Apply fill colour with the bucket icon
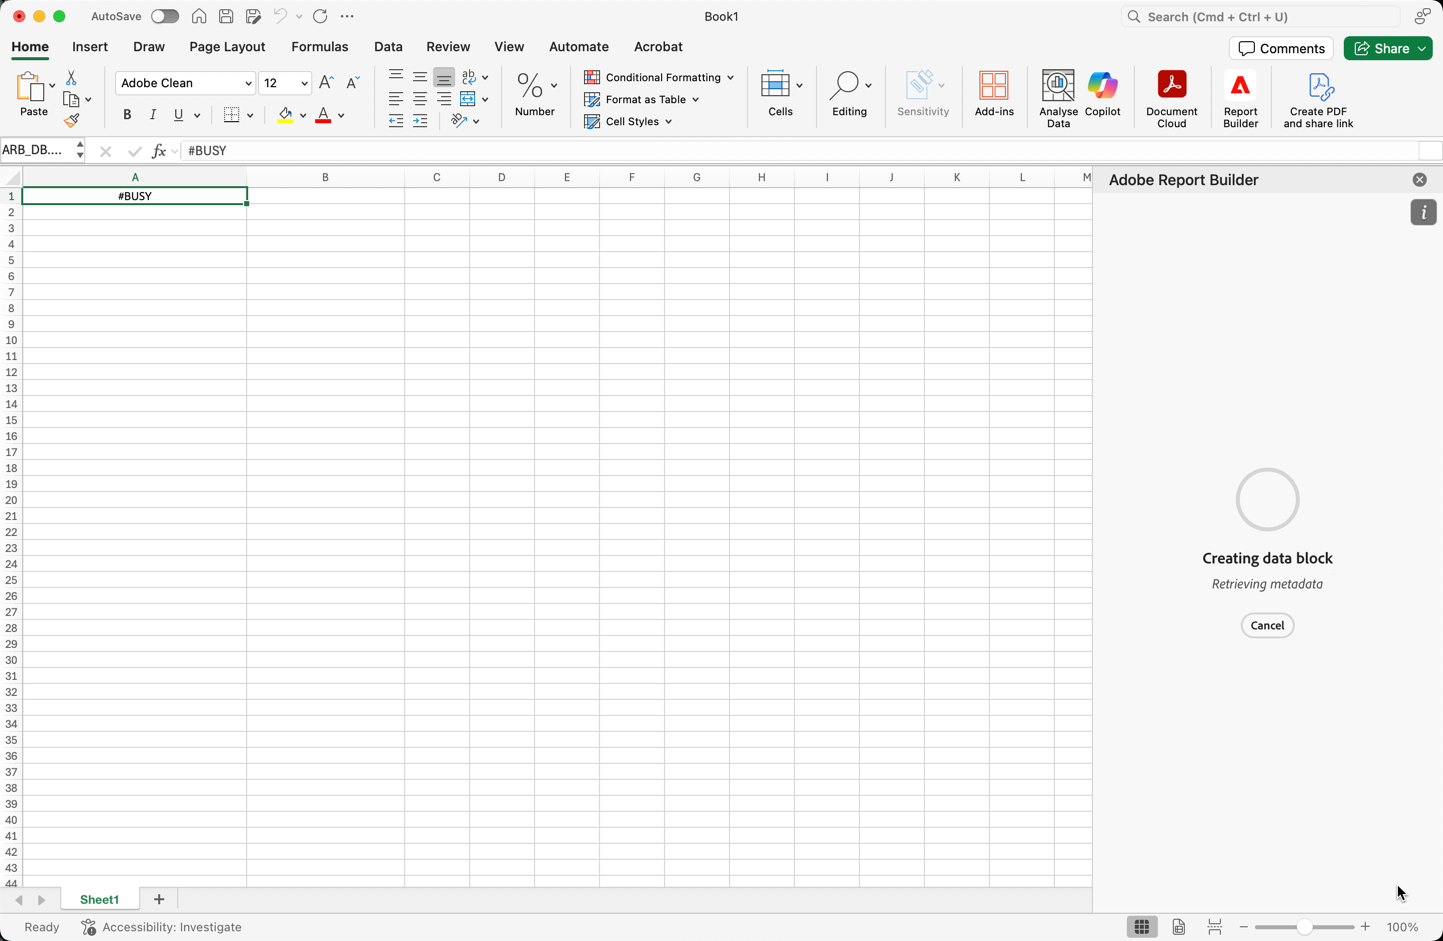This screenshot has height=941, width=1443. 285,115
